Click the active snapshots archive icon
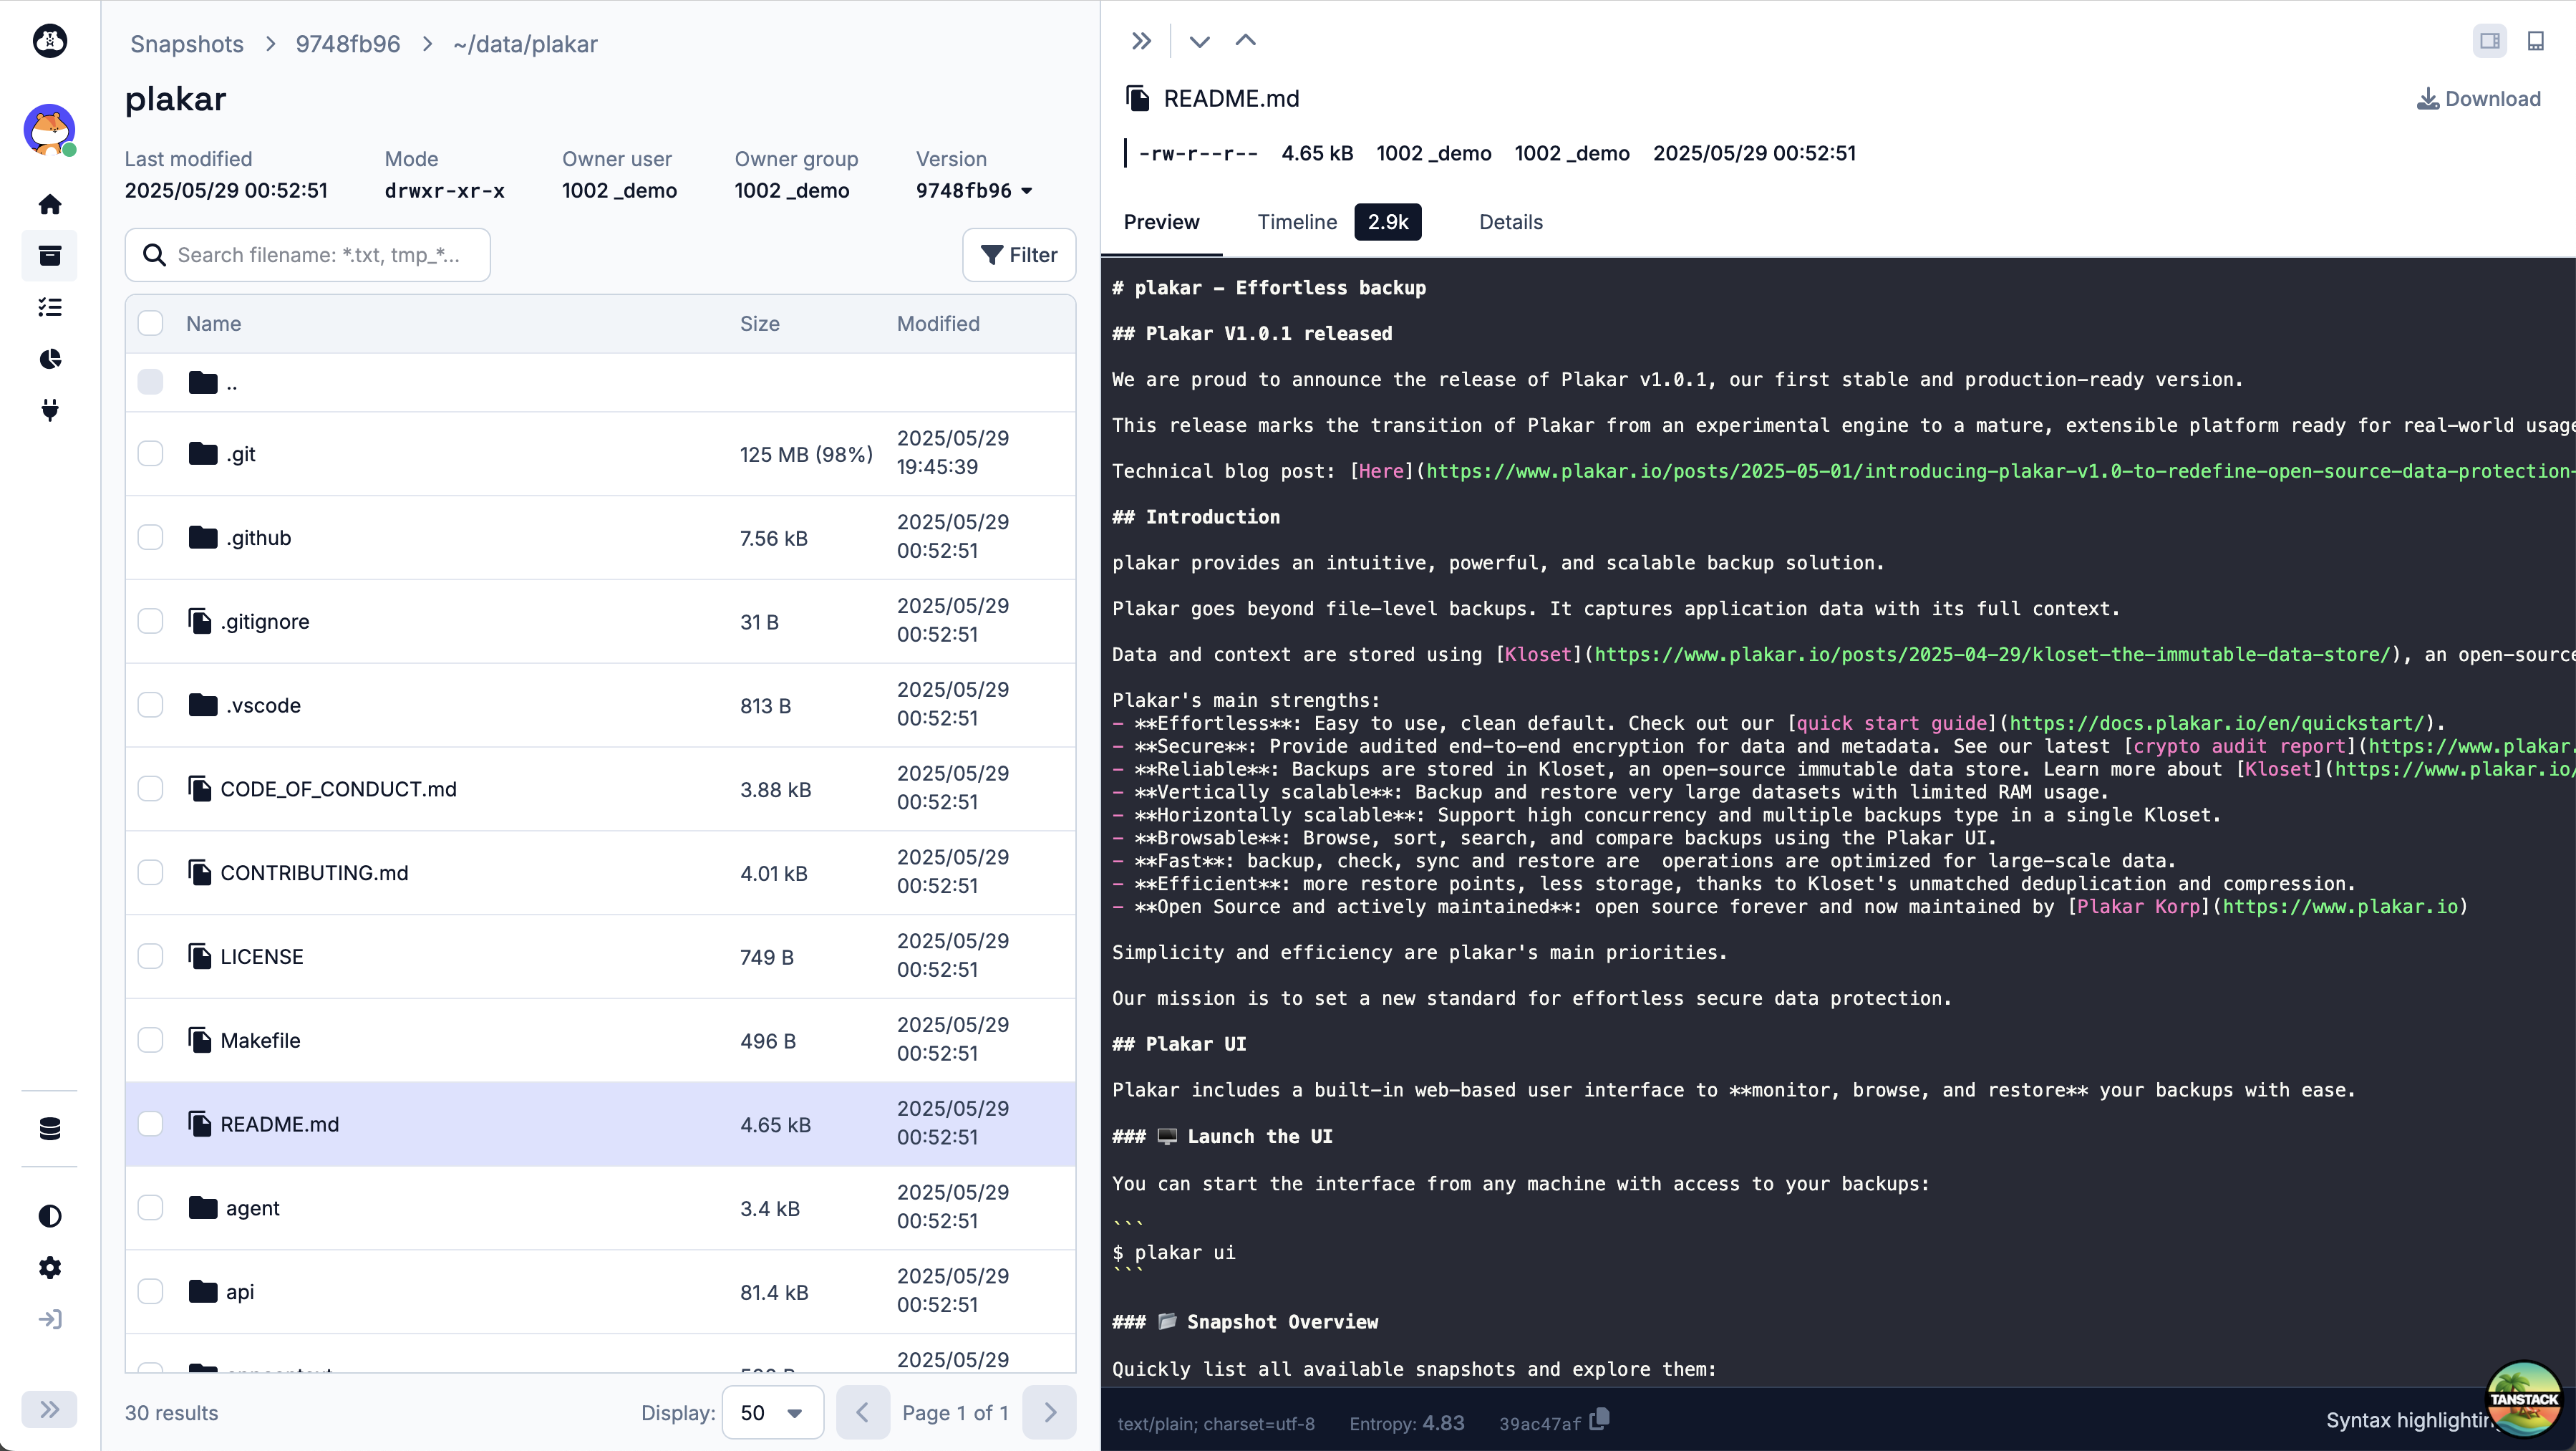This screenshot has height=1451, width=2576. [x=50, y=256]
